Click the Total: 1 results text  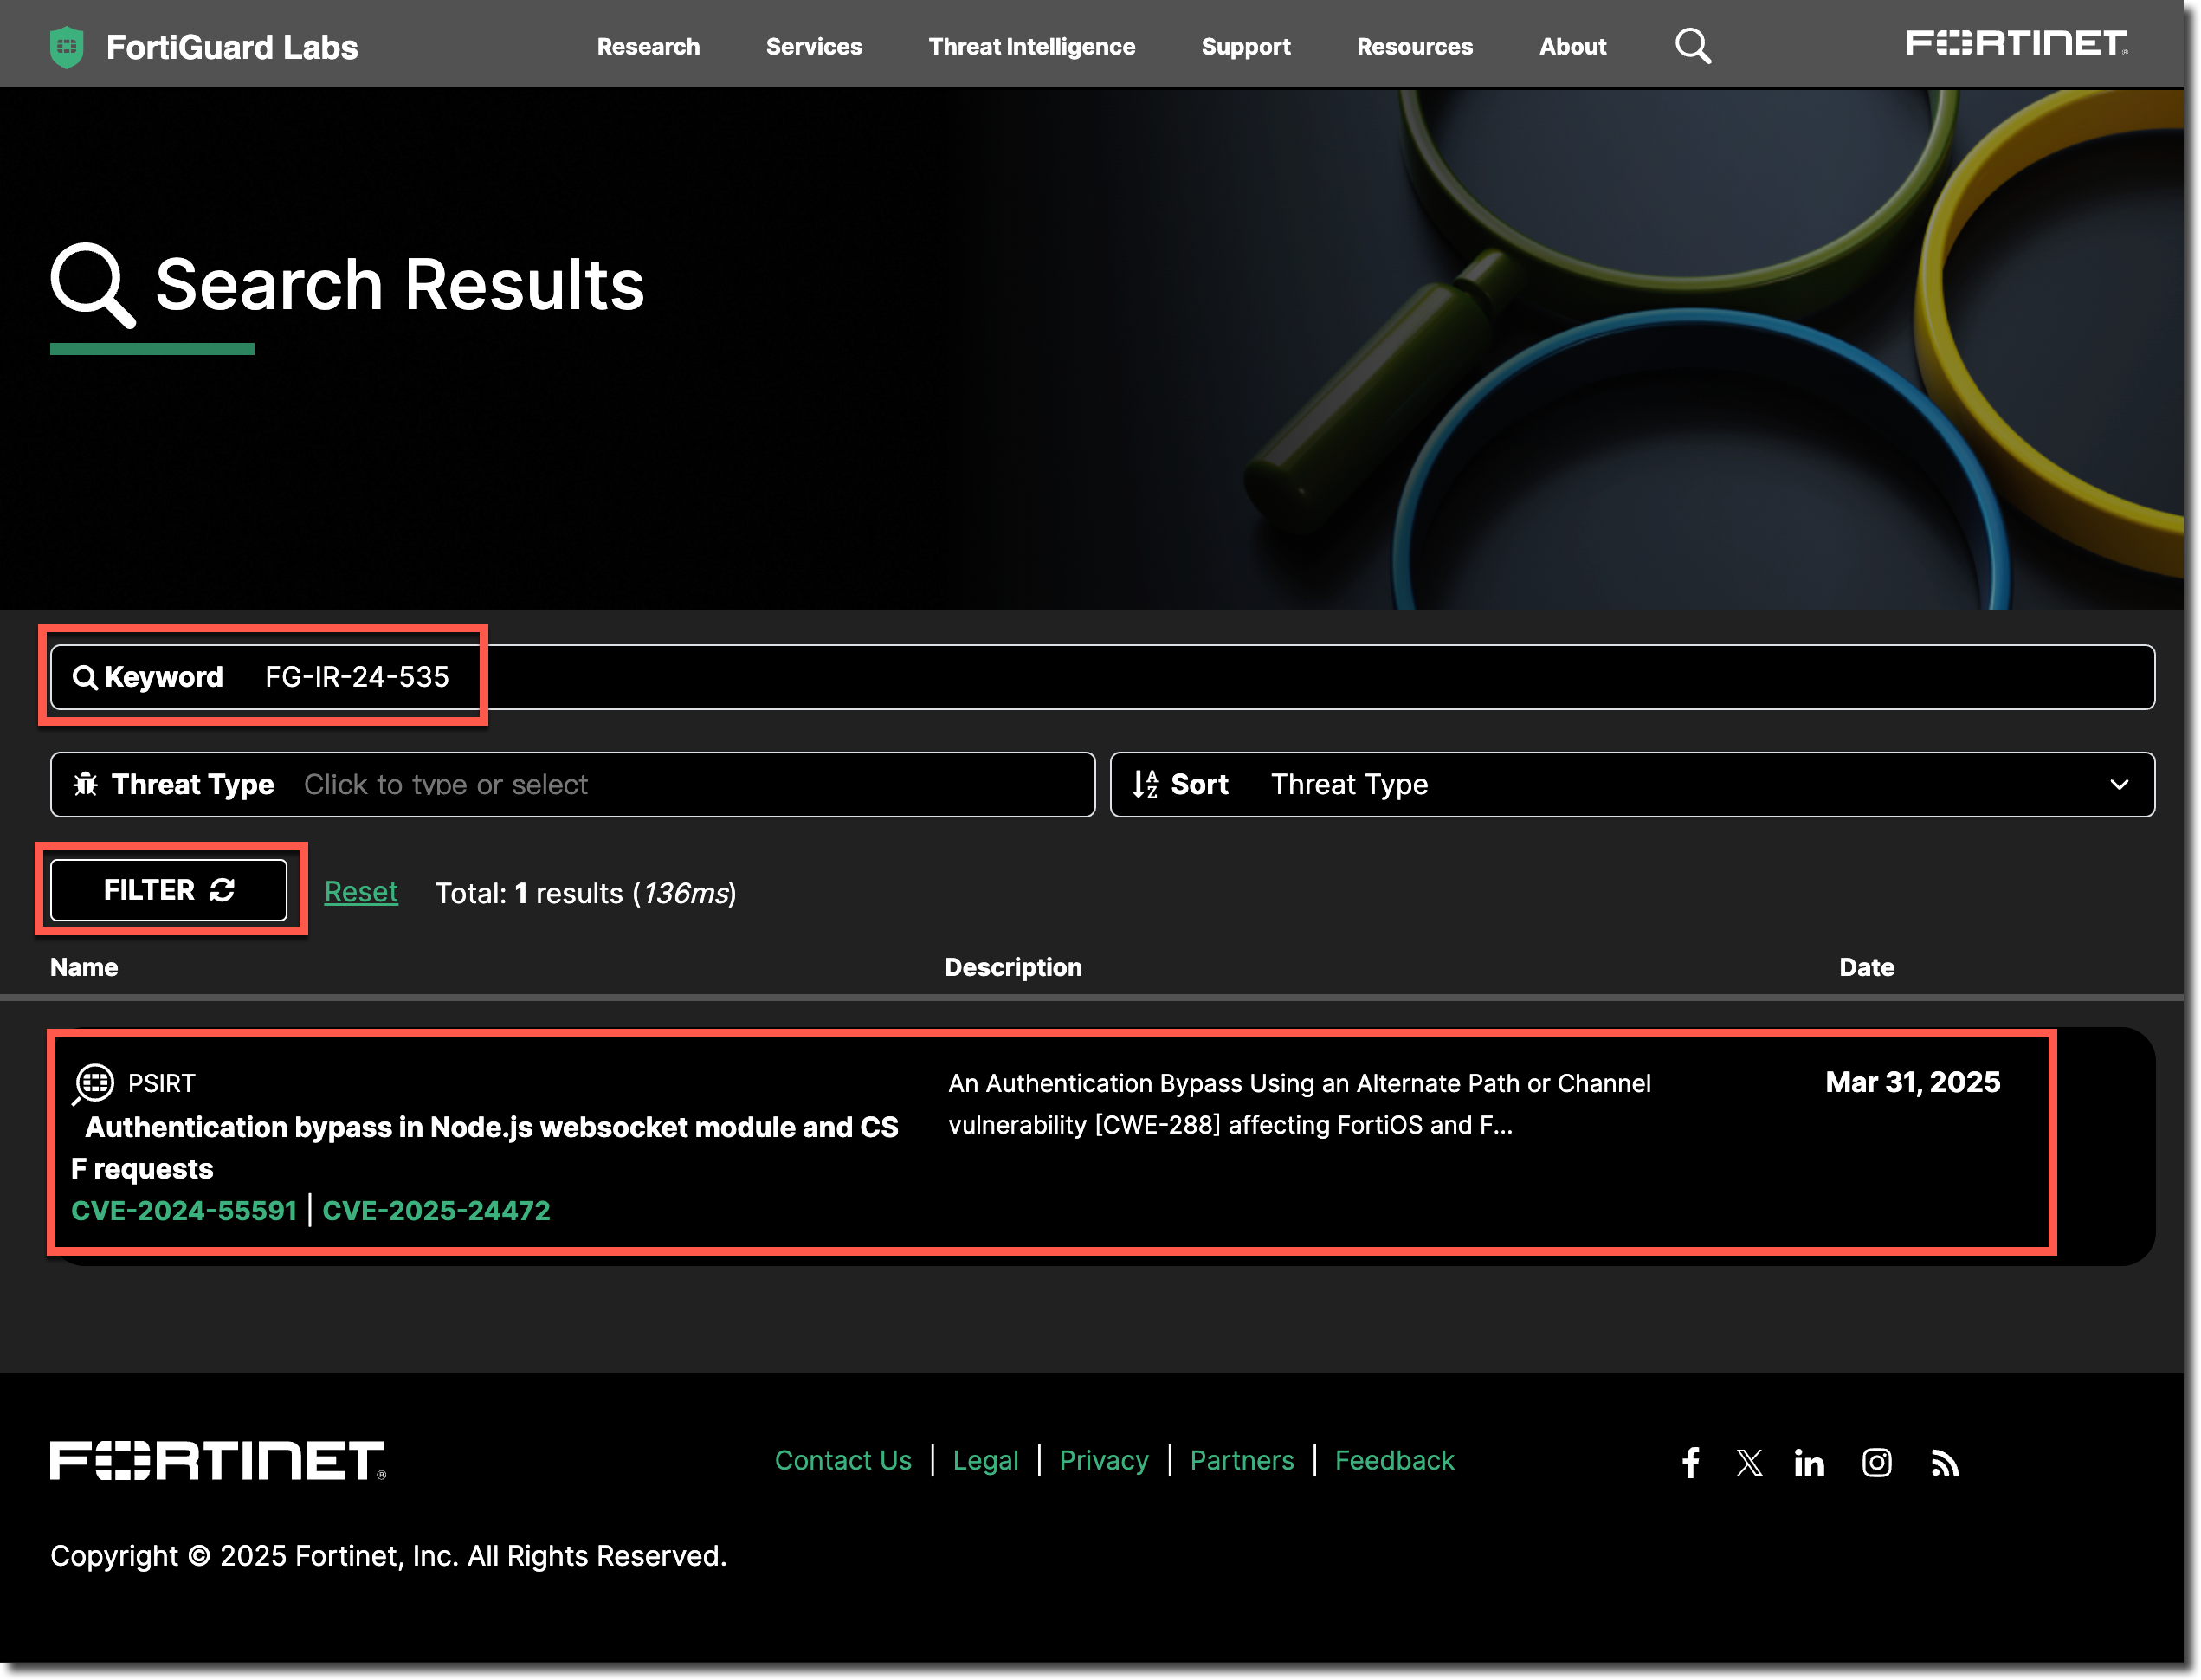pyautogui.click(x=585, y=893)
